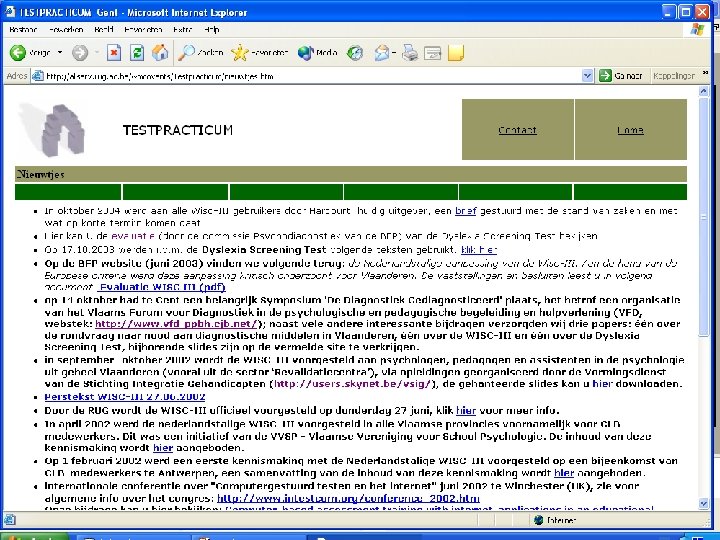Open Perstekst WISC-III 27.06.2002 link
Viewport: 720px width, 540px height.
pyautogui.click(x=125, y=397)
